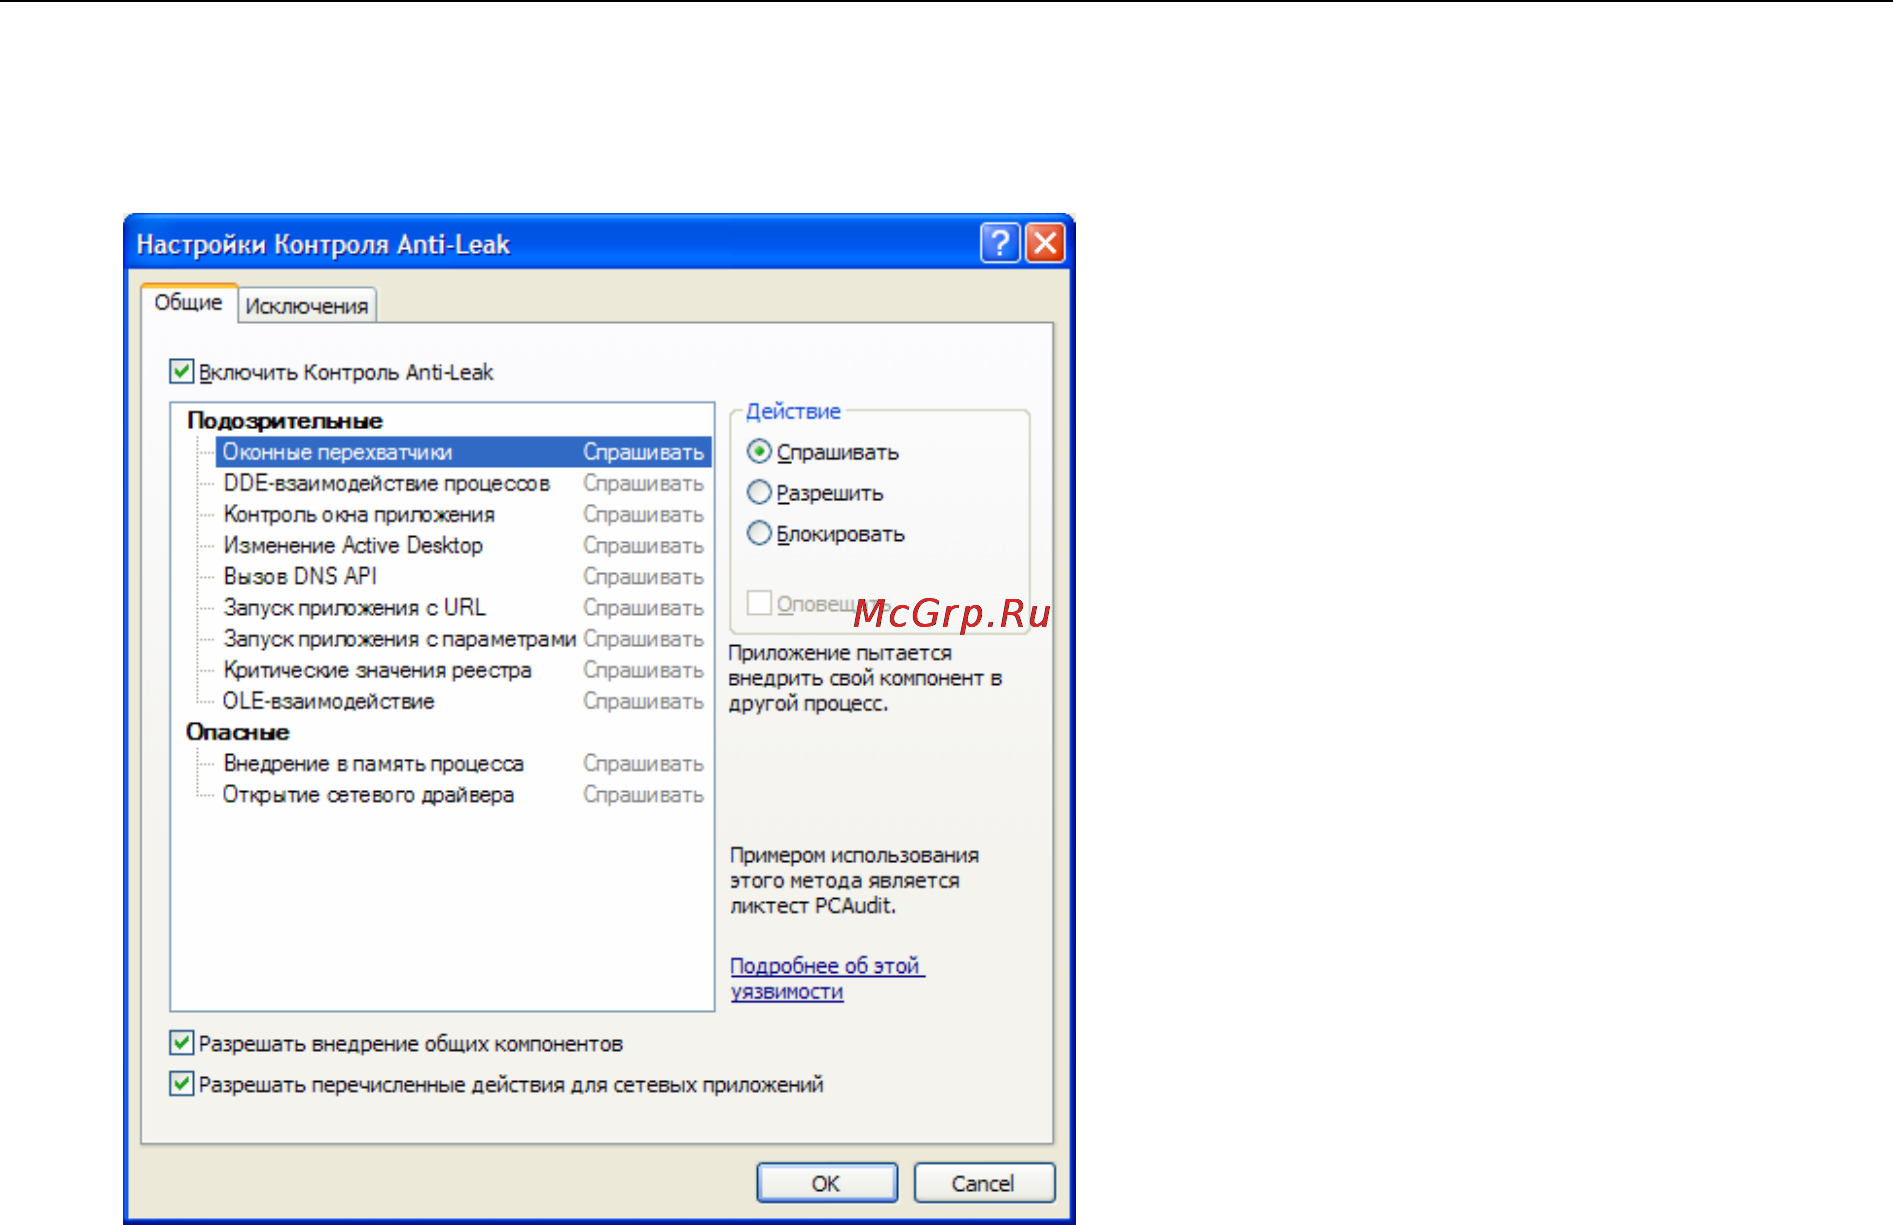The width and height of the screenshot is (1893, 1225).
Task: Select DDE-взаимодействие процессов item
Action: (x=386, y=483)
